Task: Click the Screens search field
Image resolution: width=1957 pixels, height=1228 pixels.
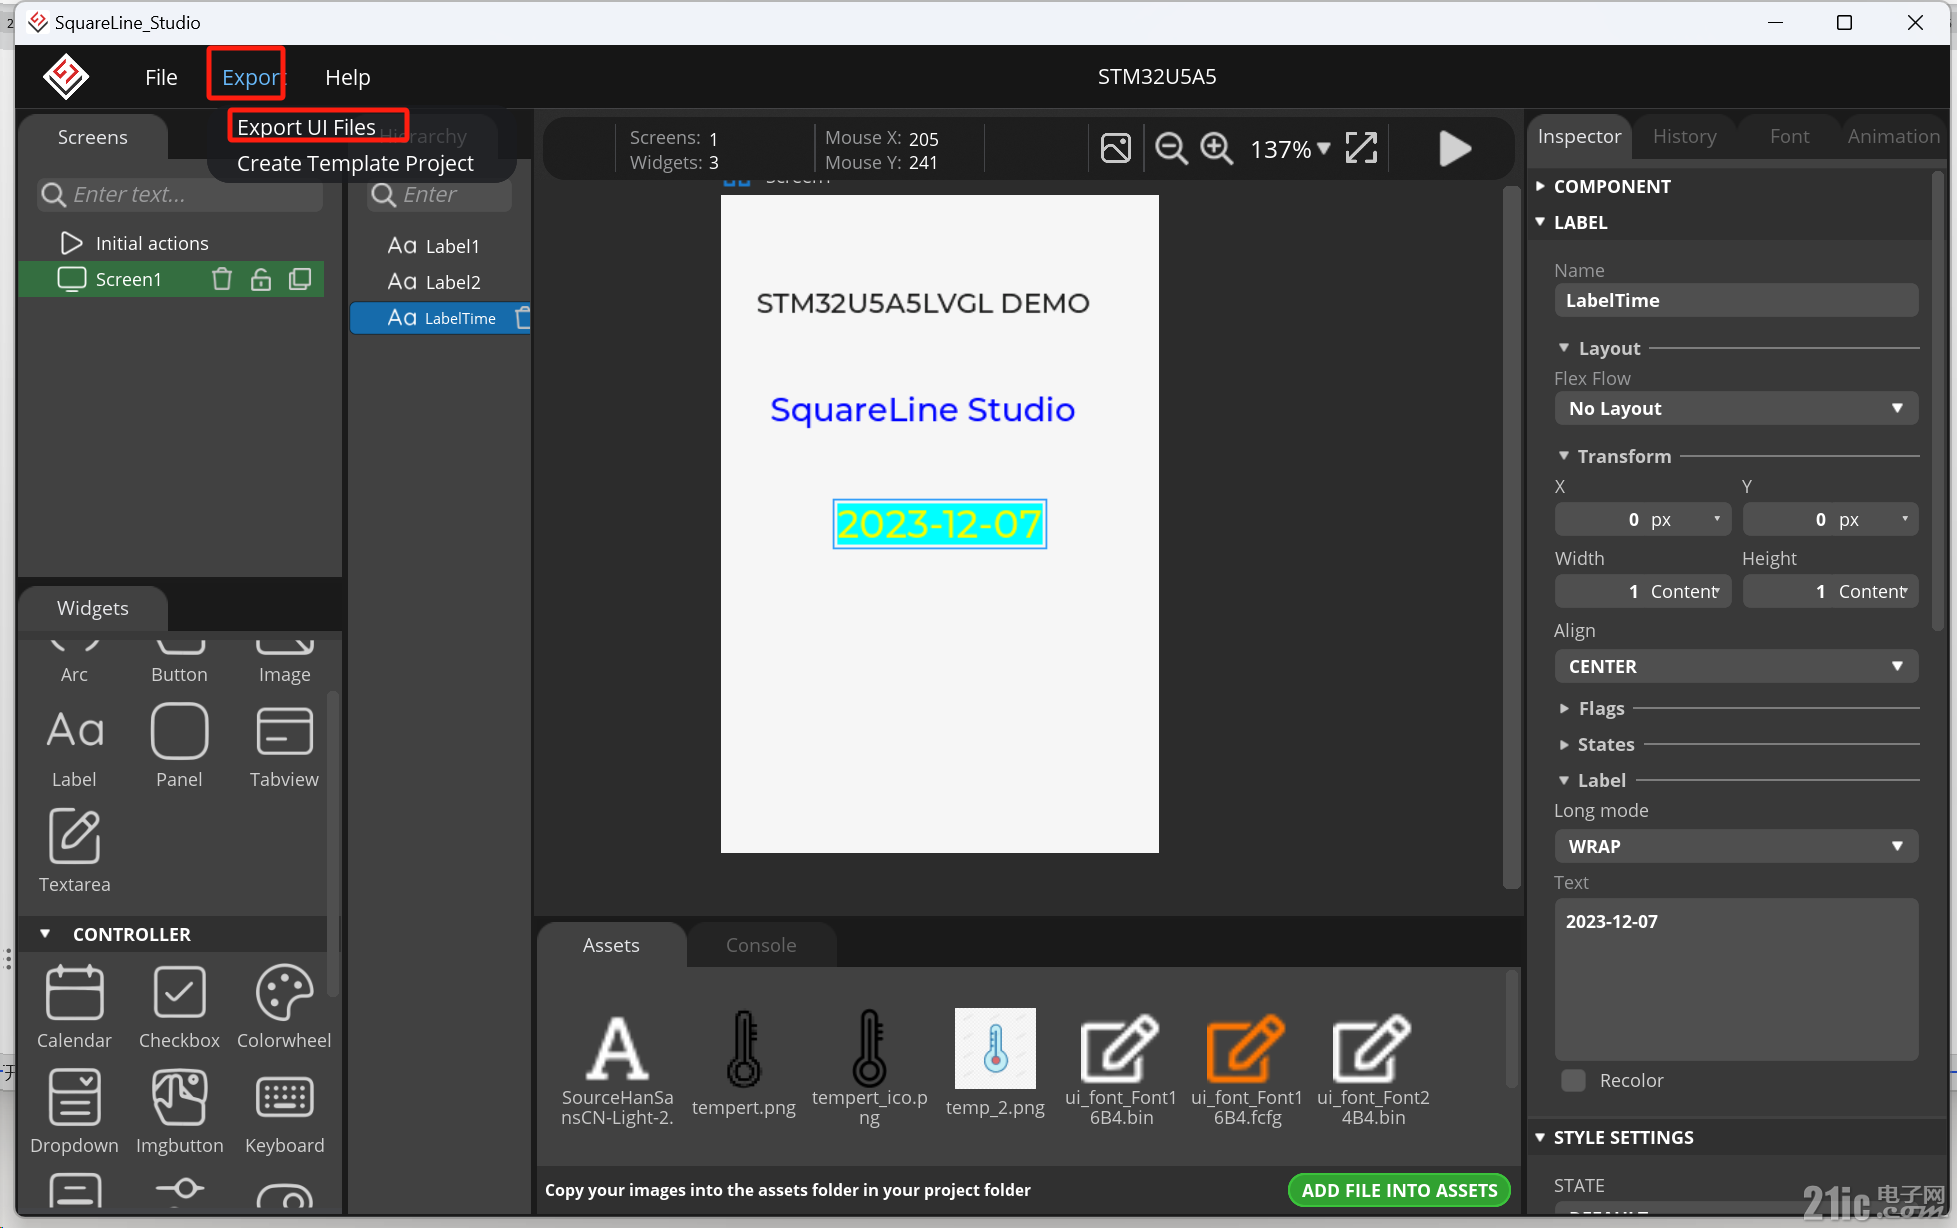Action: (x=180, y=194)
